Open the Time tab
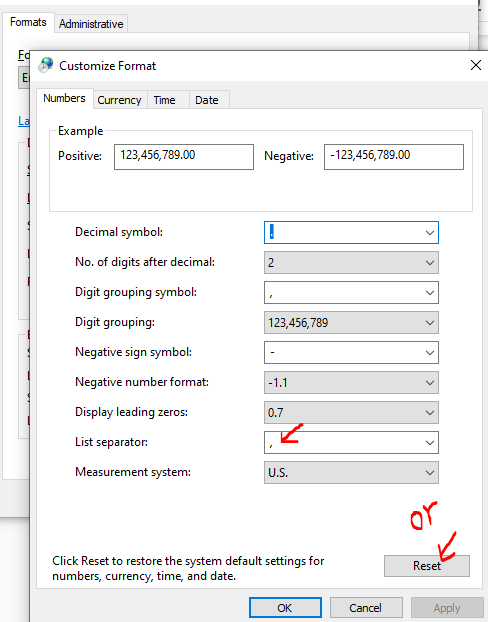 tap(165, 100)
